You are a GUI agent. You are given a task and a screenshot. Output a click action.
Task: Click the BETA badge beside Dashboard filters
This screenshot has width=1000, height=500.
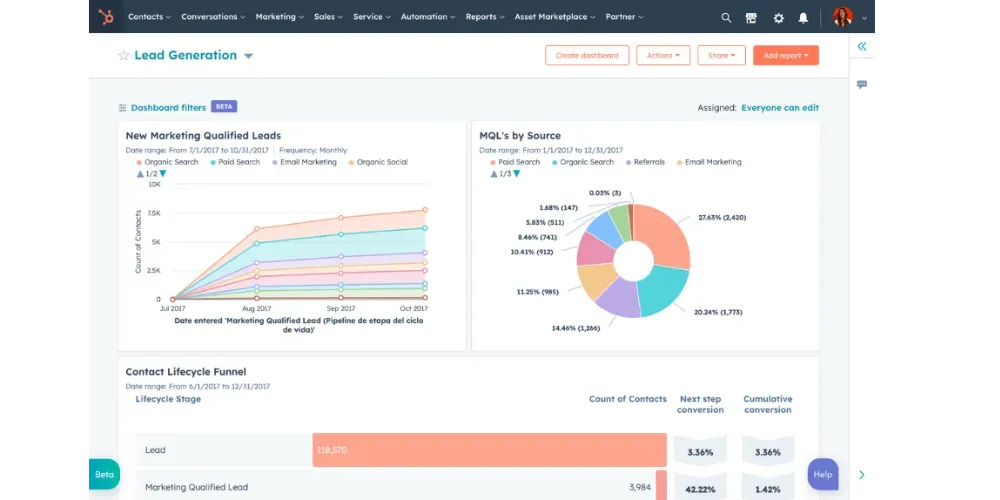[x=224, y=107]
